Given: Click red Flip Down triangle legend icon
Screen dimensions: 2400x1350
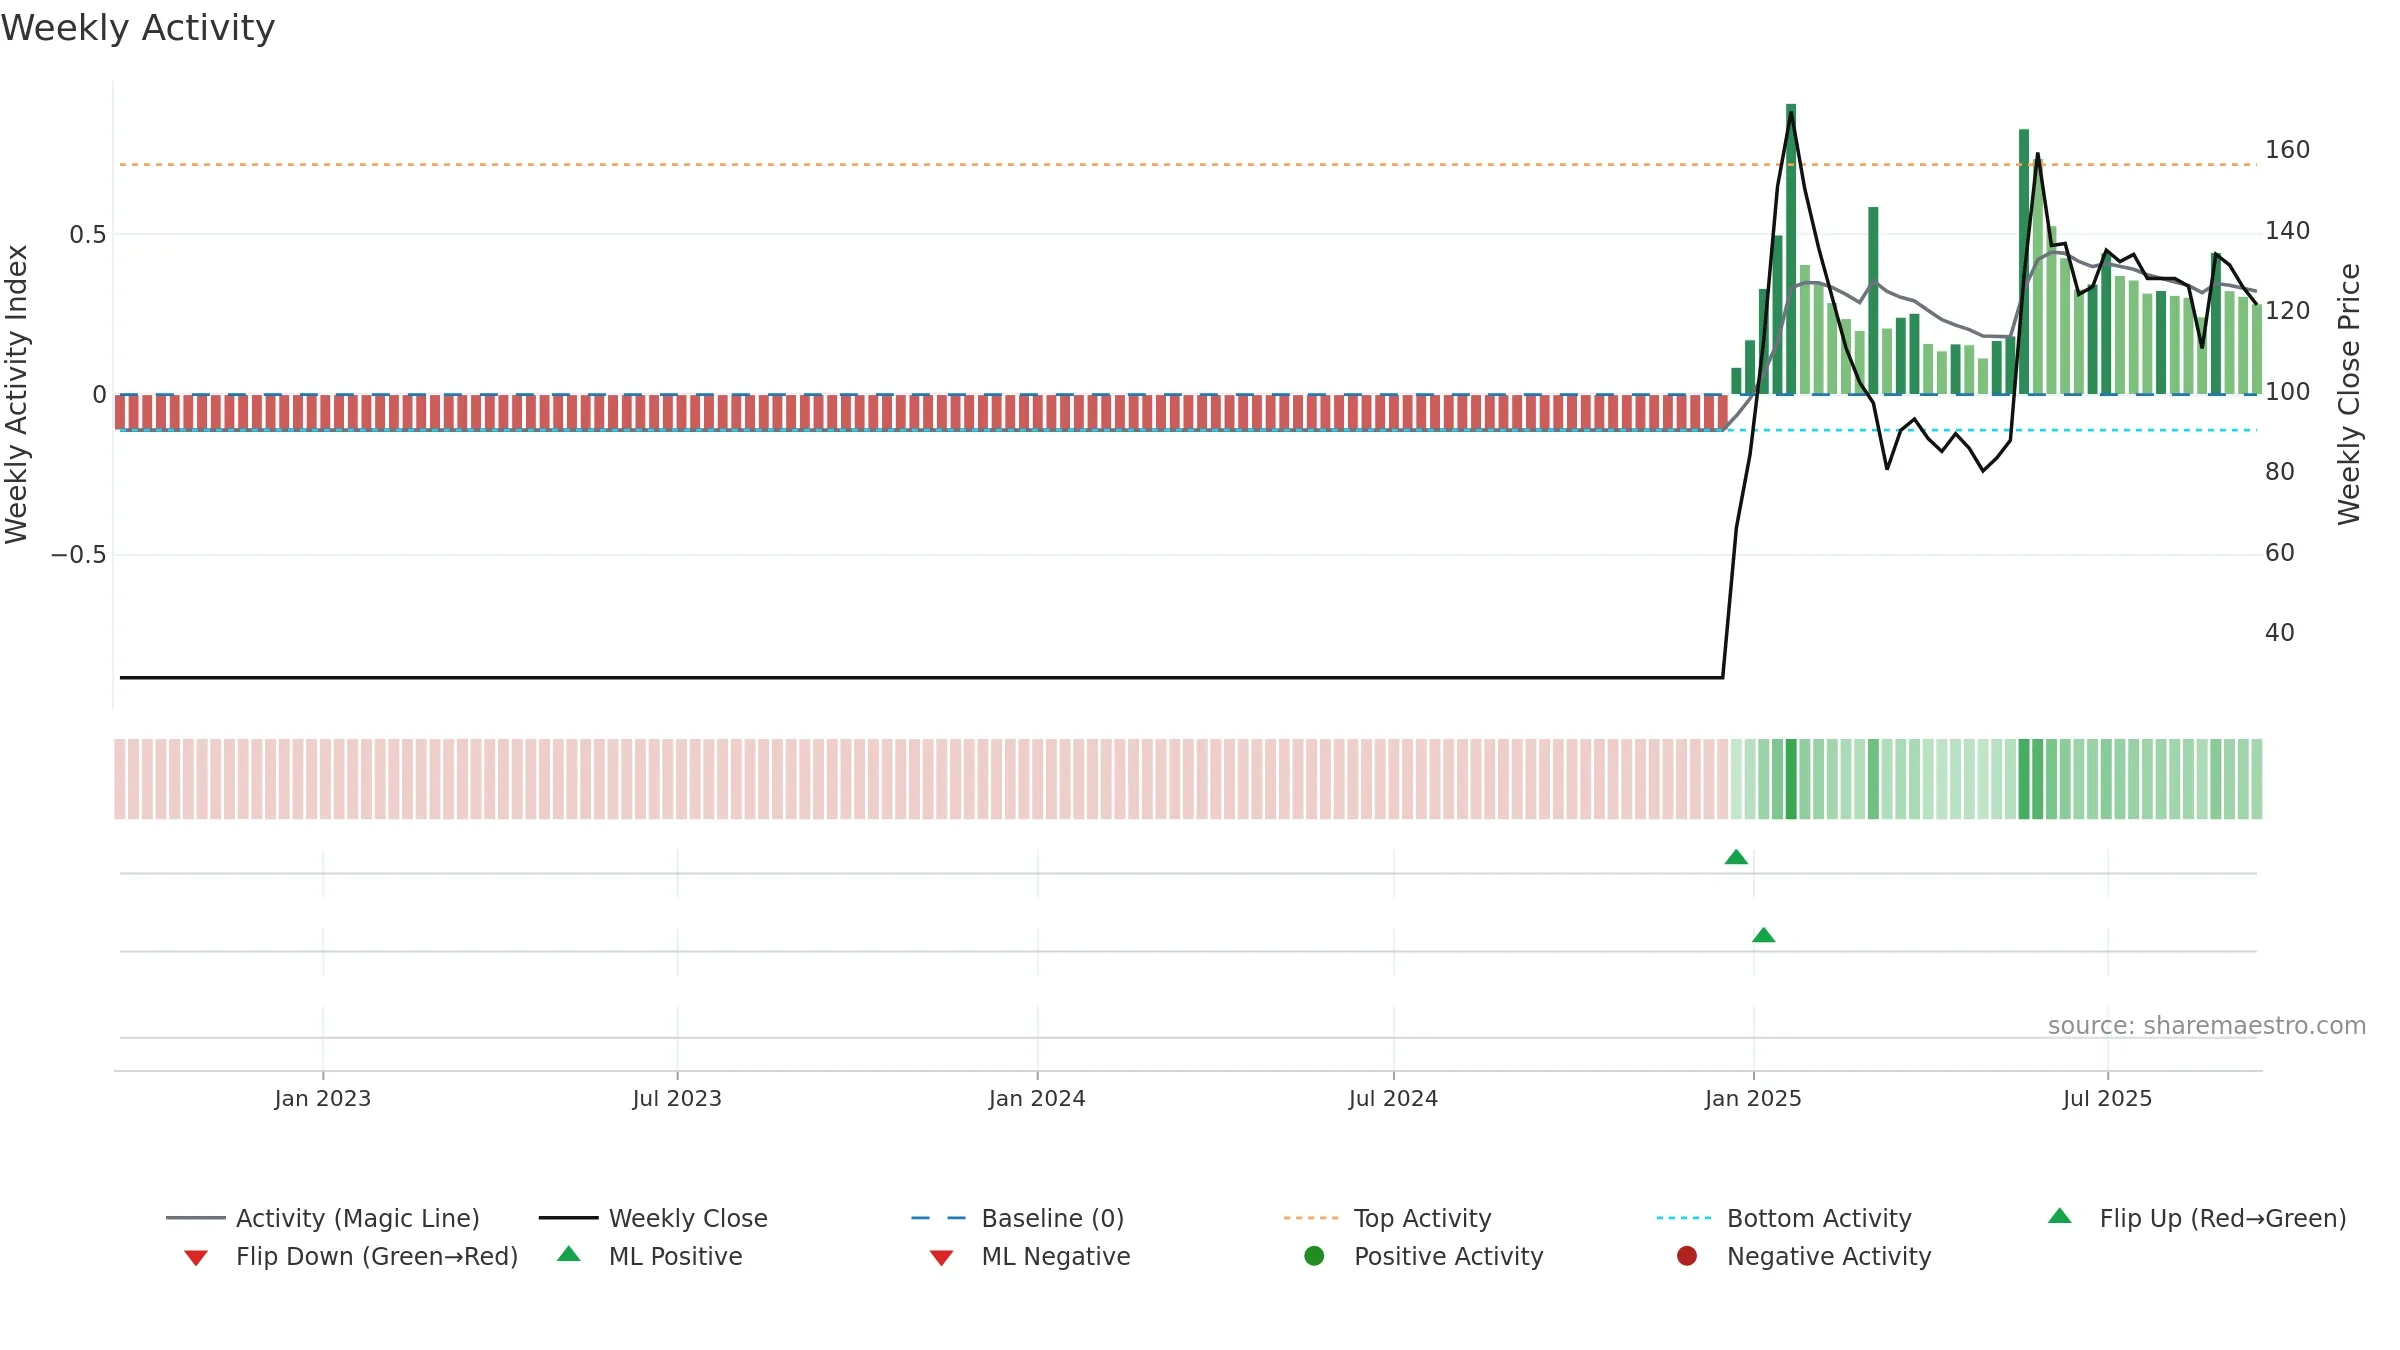Looking at the screenshot, I should 196,1258.
